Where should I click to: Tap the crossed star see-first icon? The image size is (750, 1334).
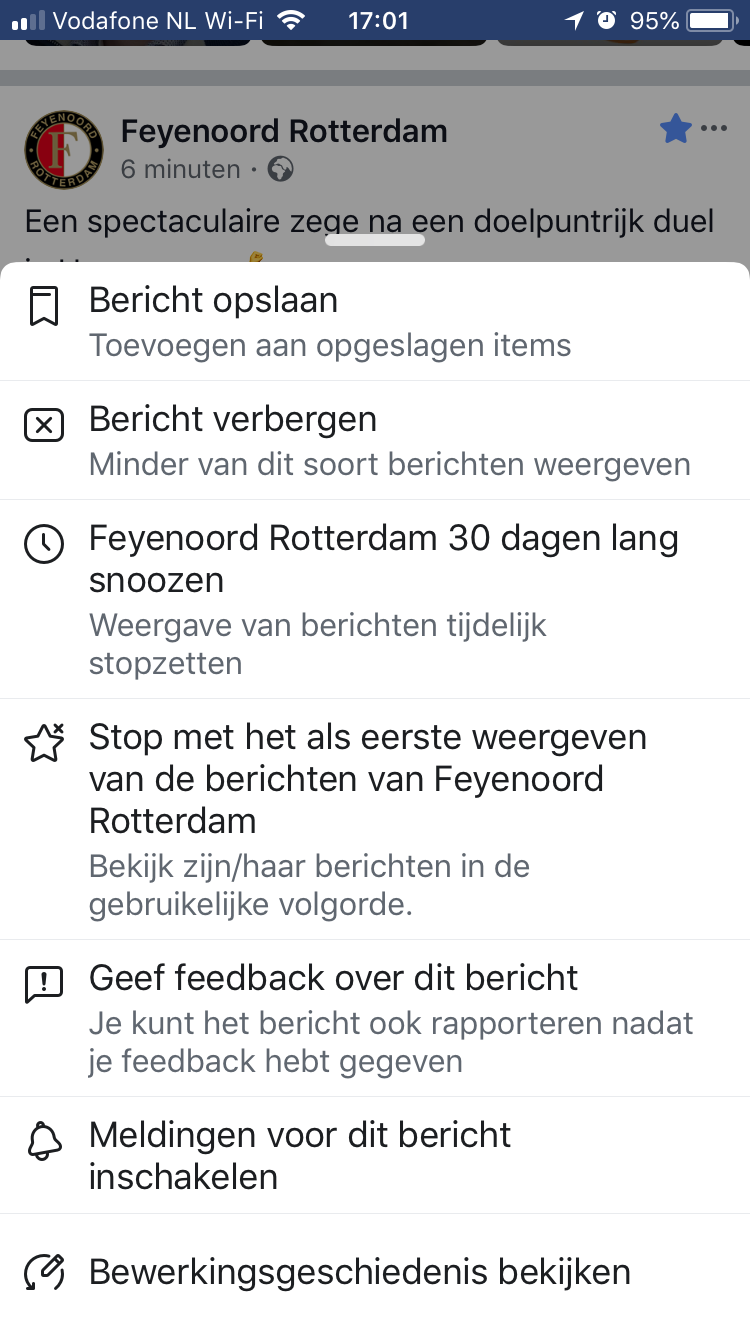(43, 743)
